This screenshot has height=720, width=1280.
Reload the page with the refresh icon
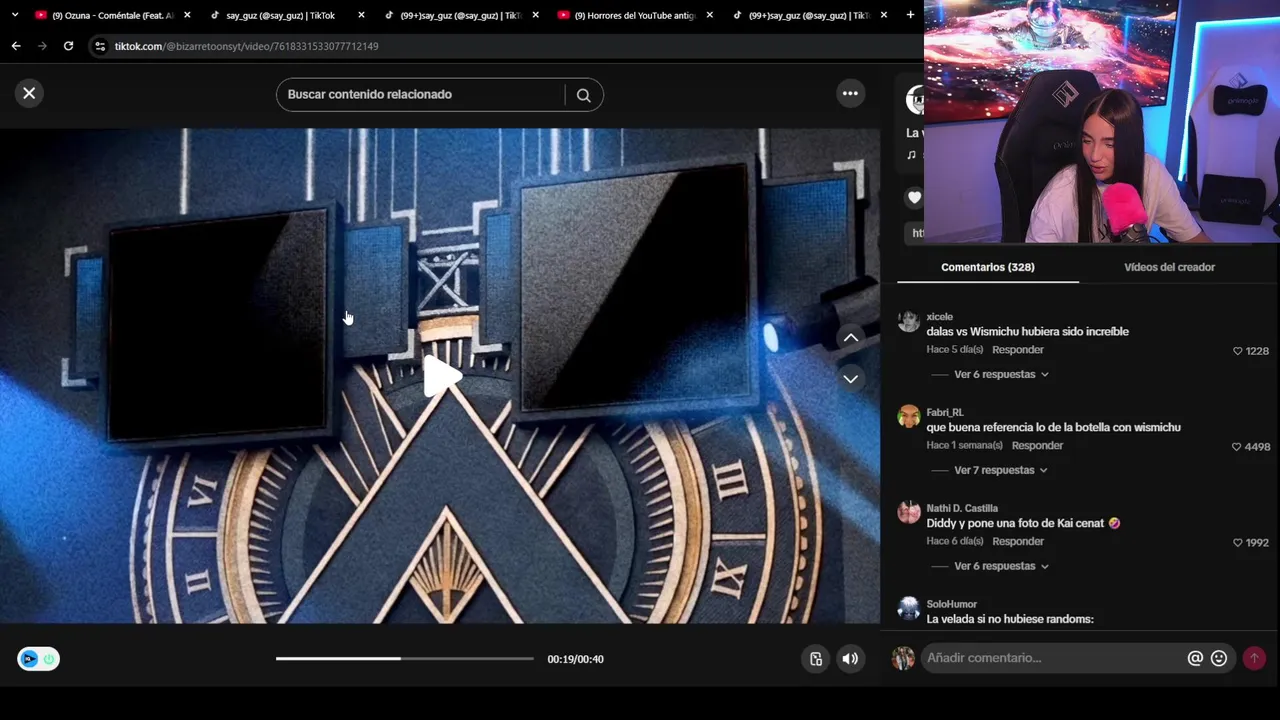[68, 46]
